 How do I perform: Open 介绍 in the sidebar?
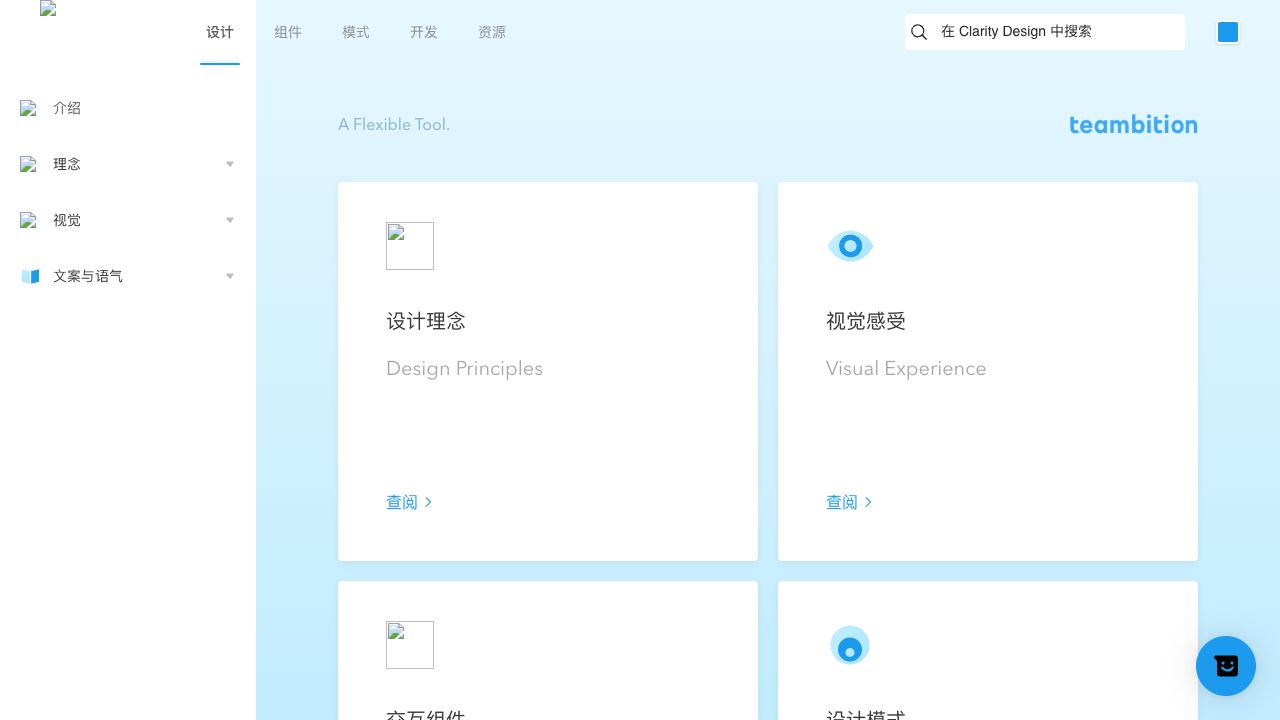point(67,108)
